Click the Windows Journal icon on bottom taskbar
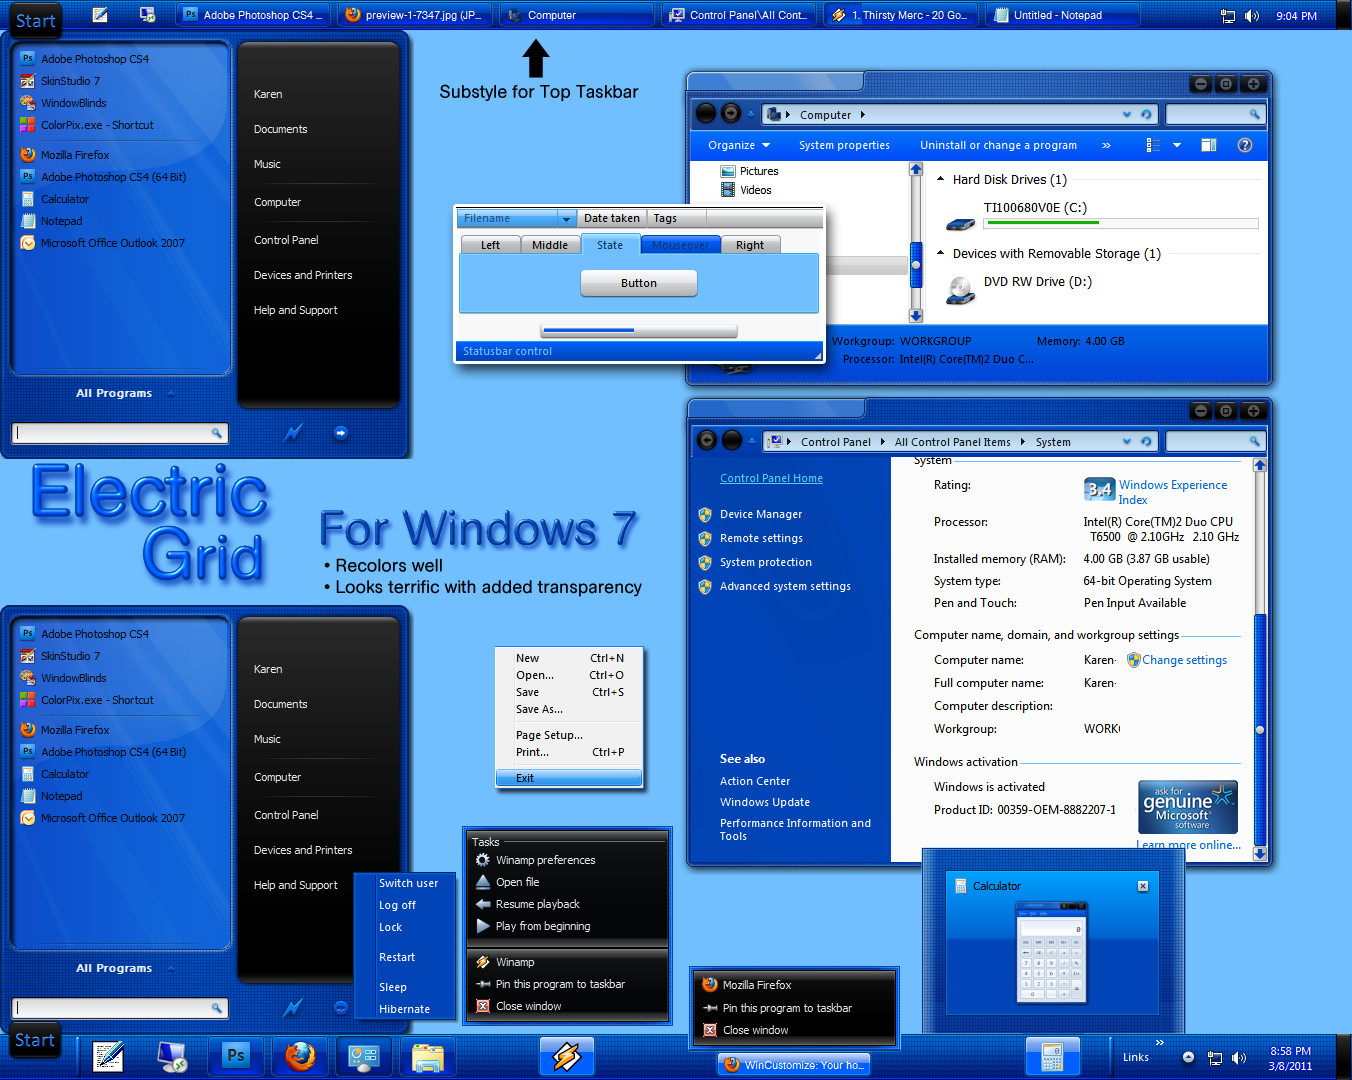Viewport: 1352px width, 1080px height. 108,1056
